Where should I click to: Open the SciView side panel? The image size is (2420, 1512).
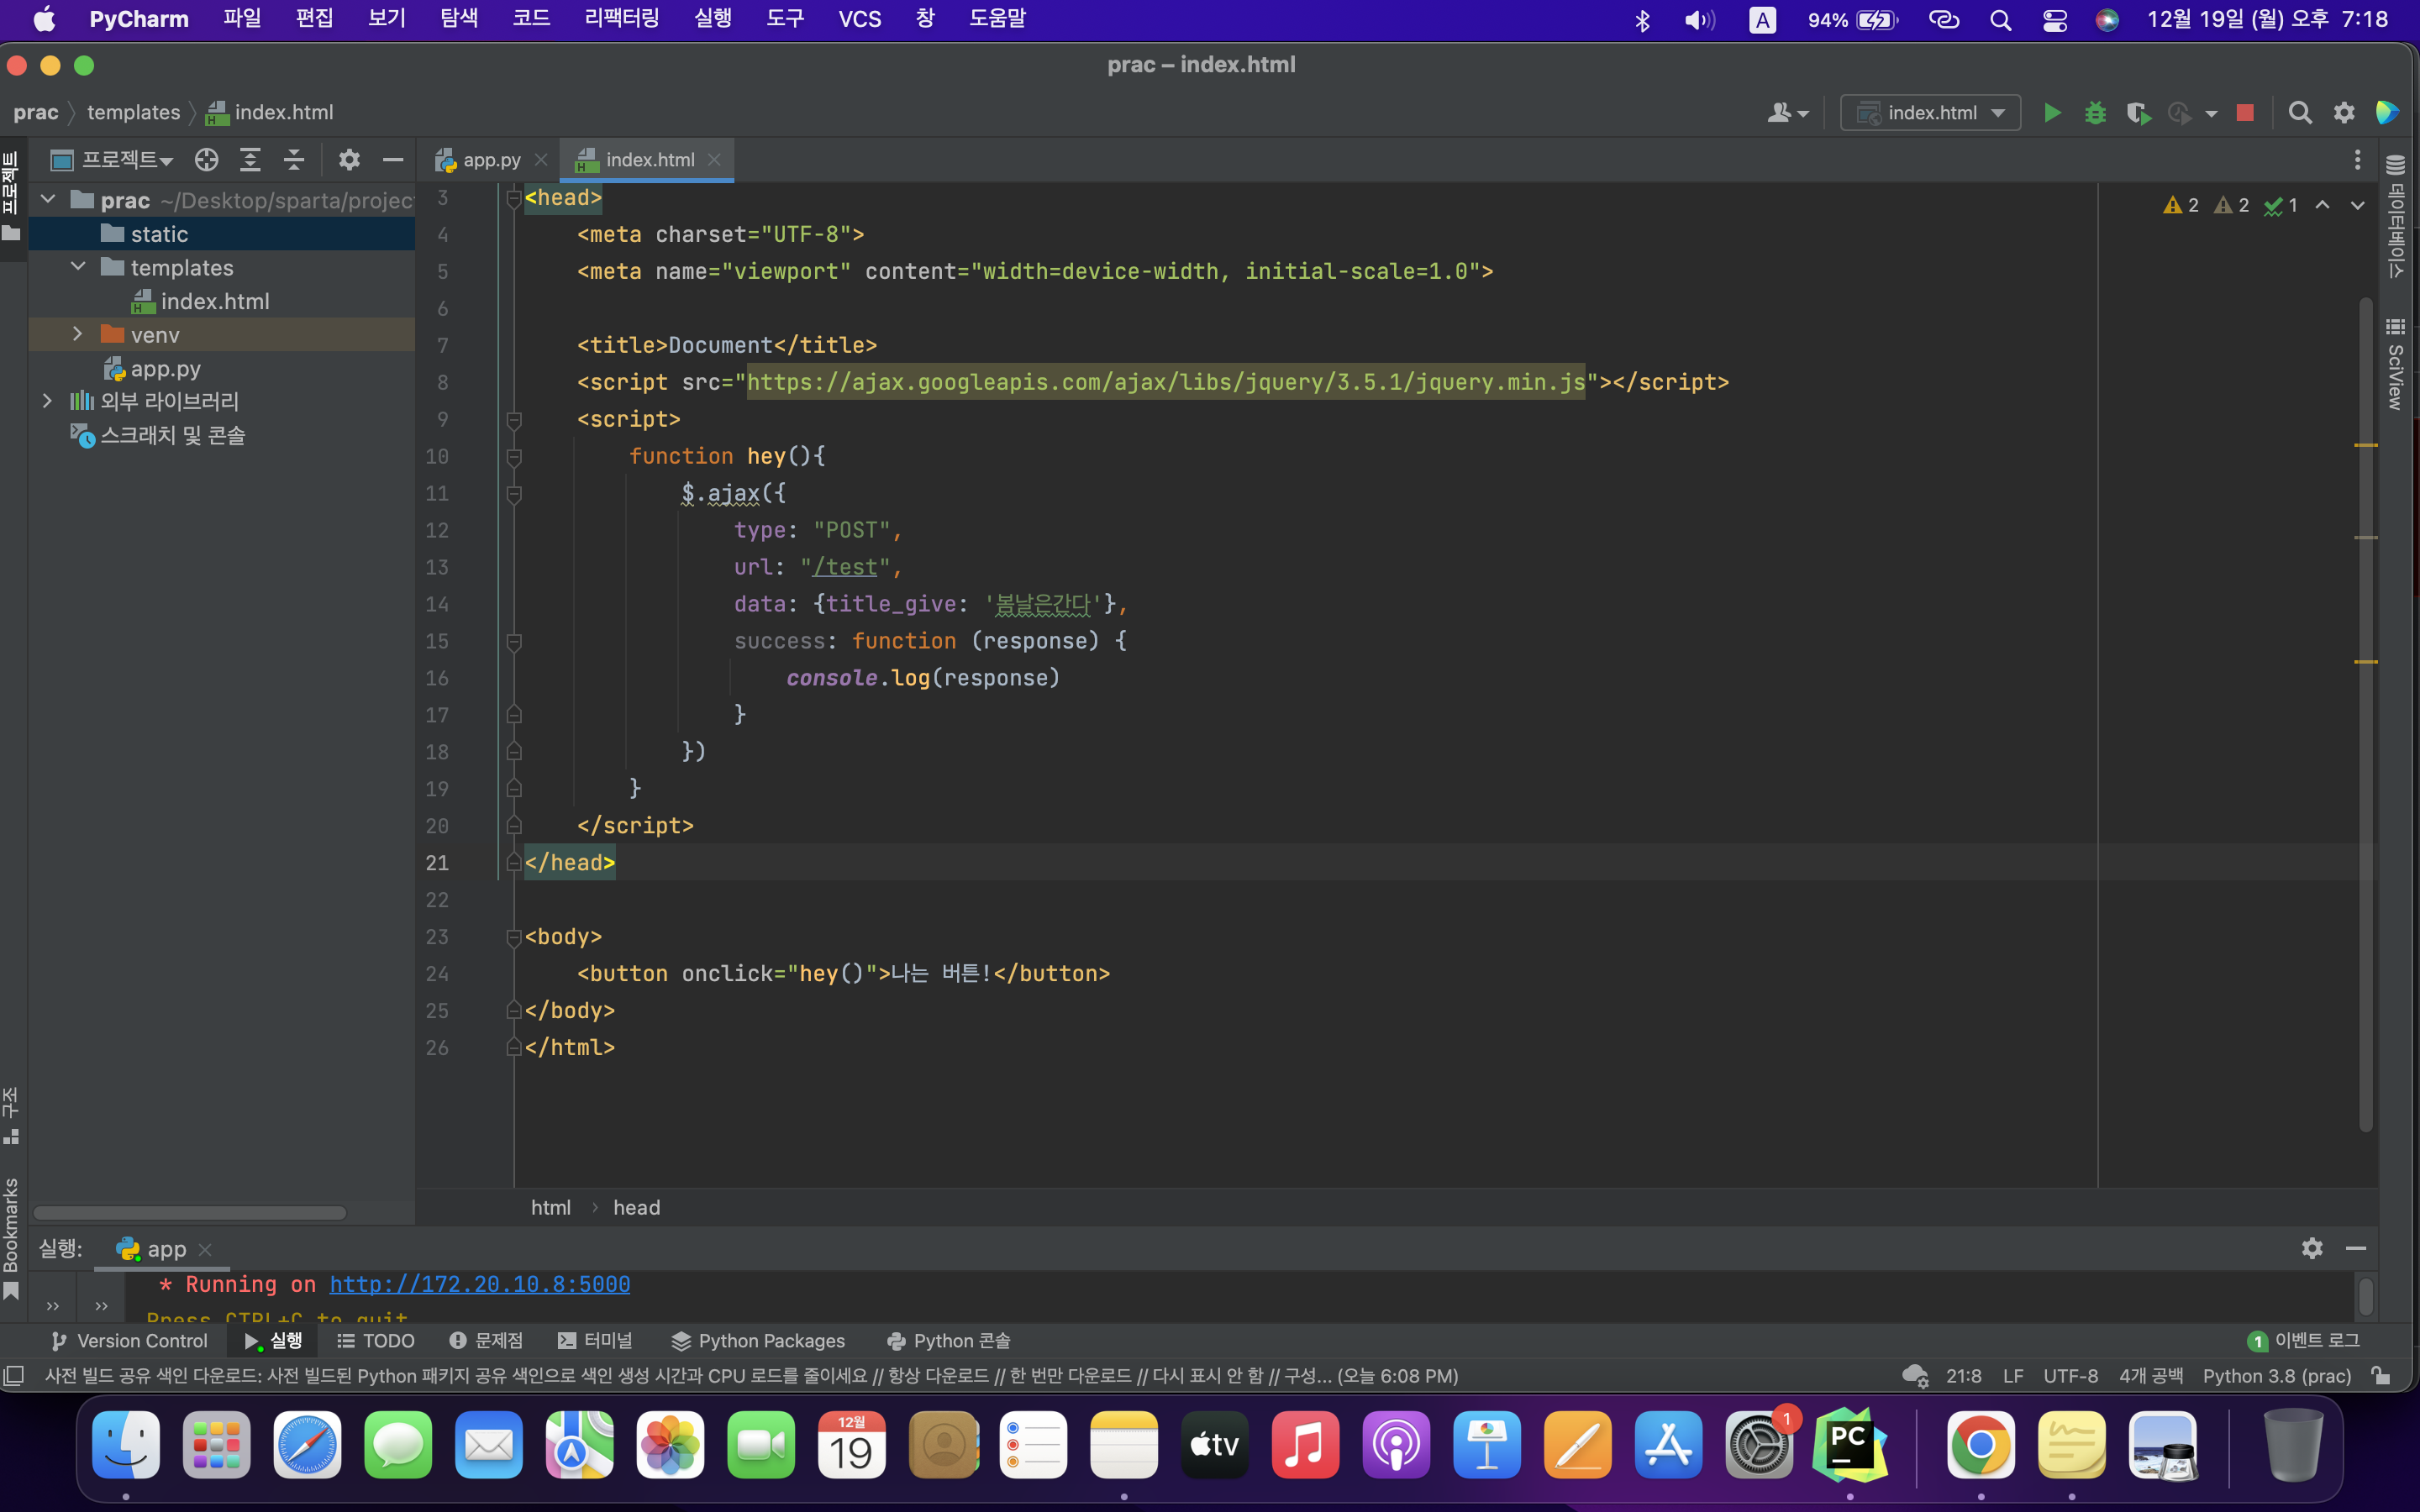pyautogui.click(x=2396, y=364)
